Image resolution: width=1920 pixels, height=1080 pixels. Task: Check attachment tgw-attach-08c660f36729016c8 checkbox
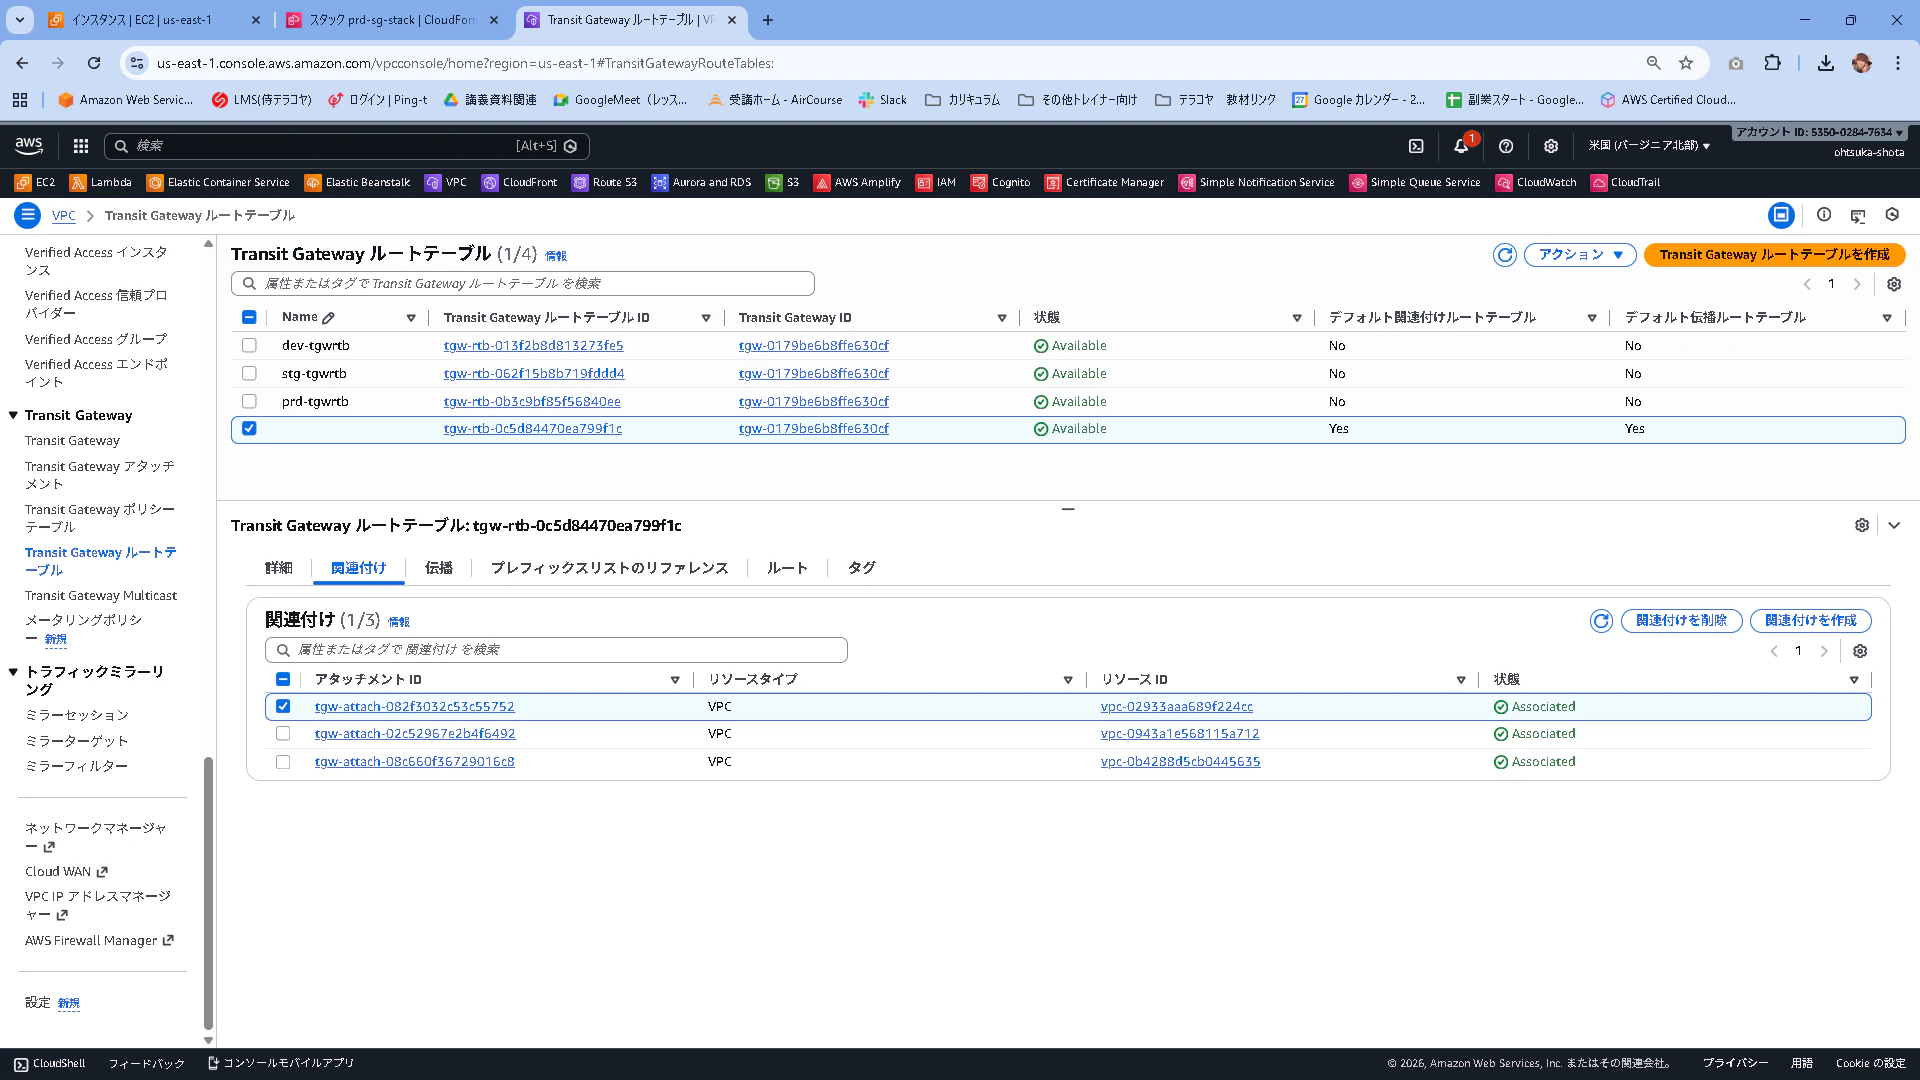283,761
